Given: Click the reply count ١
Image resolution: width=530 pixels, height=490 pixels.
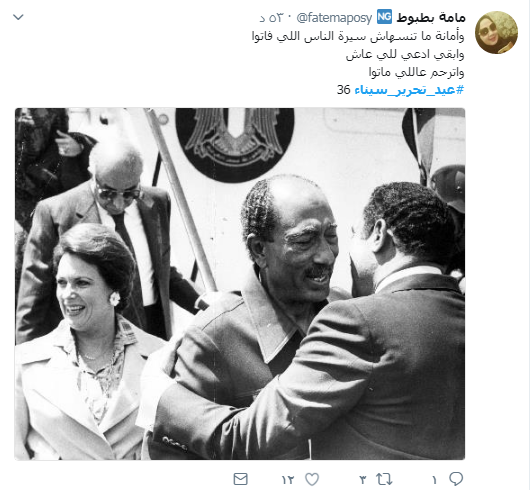Looking at the screenshot, I should point(434,480).
